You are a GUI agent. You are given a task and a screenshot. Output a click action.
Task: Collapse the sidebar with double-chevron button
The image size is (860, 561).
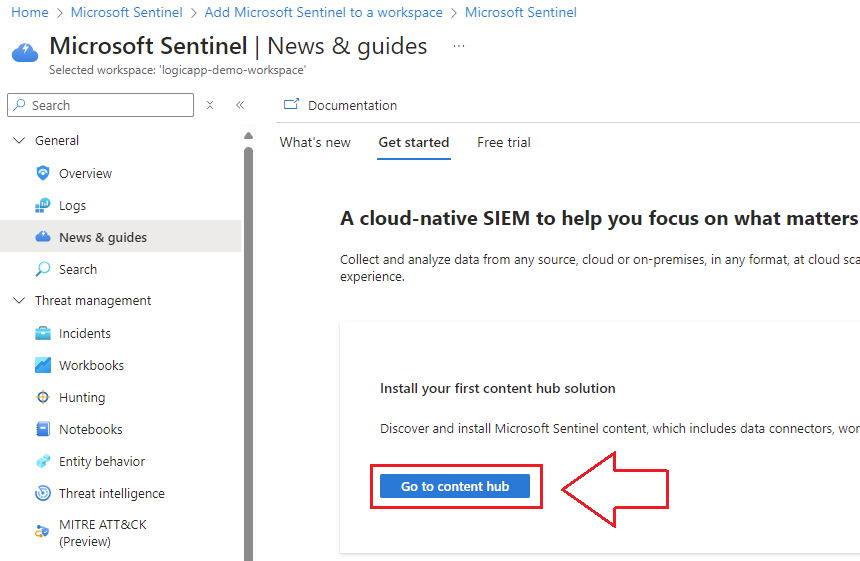pyautogui.click(x=240, y=105)
